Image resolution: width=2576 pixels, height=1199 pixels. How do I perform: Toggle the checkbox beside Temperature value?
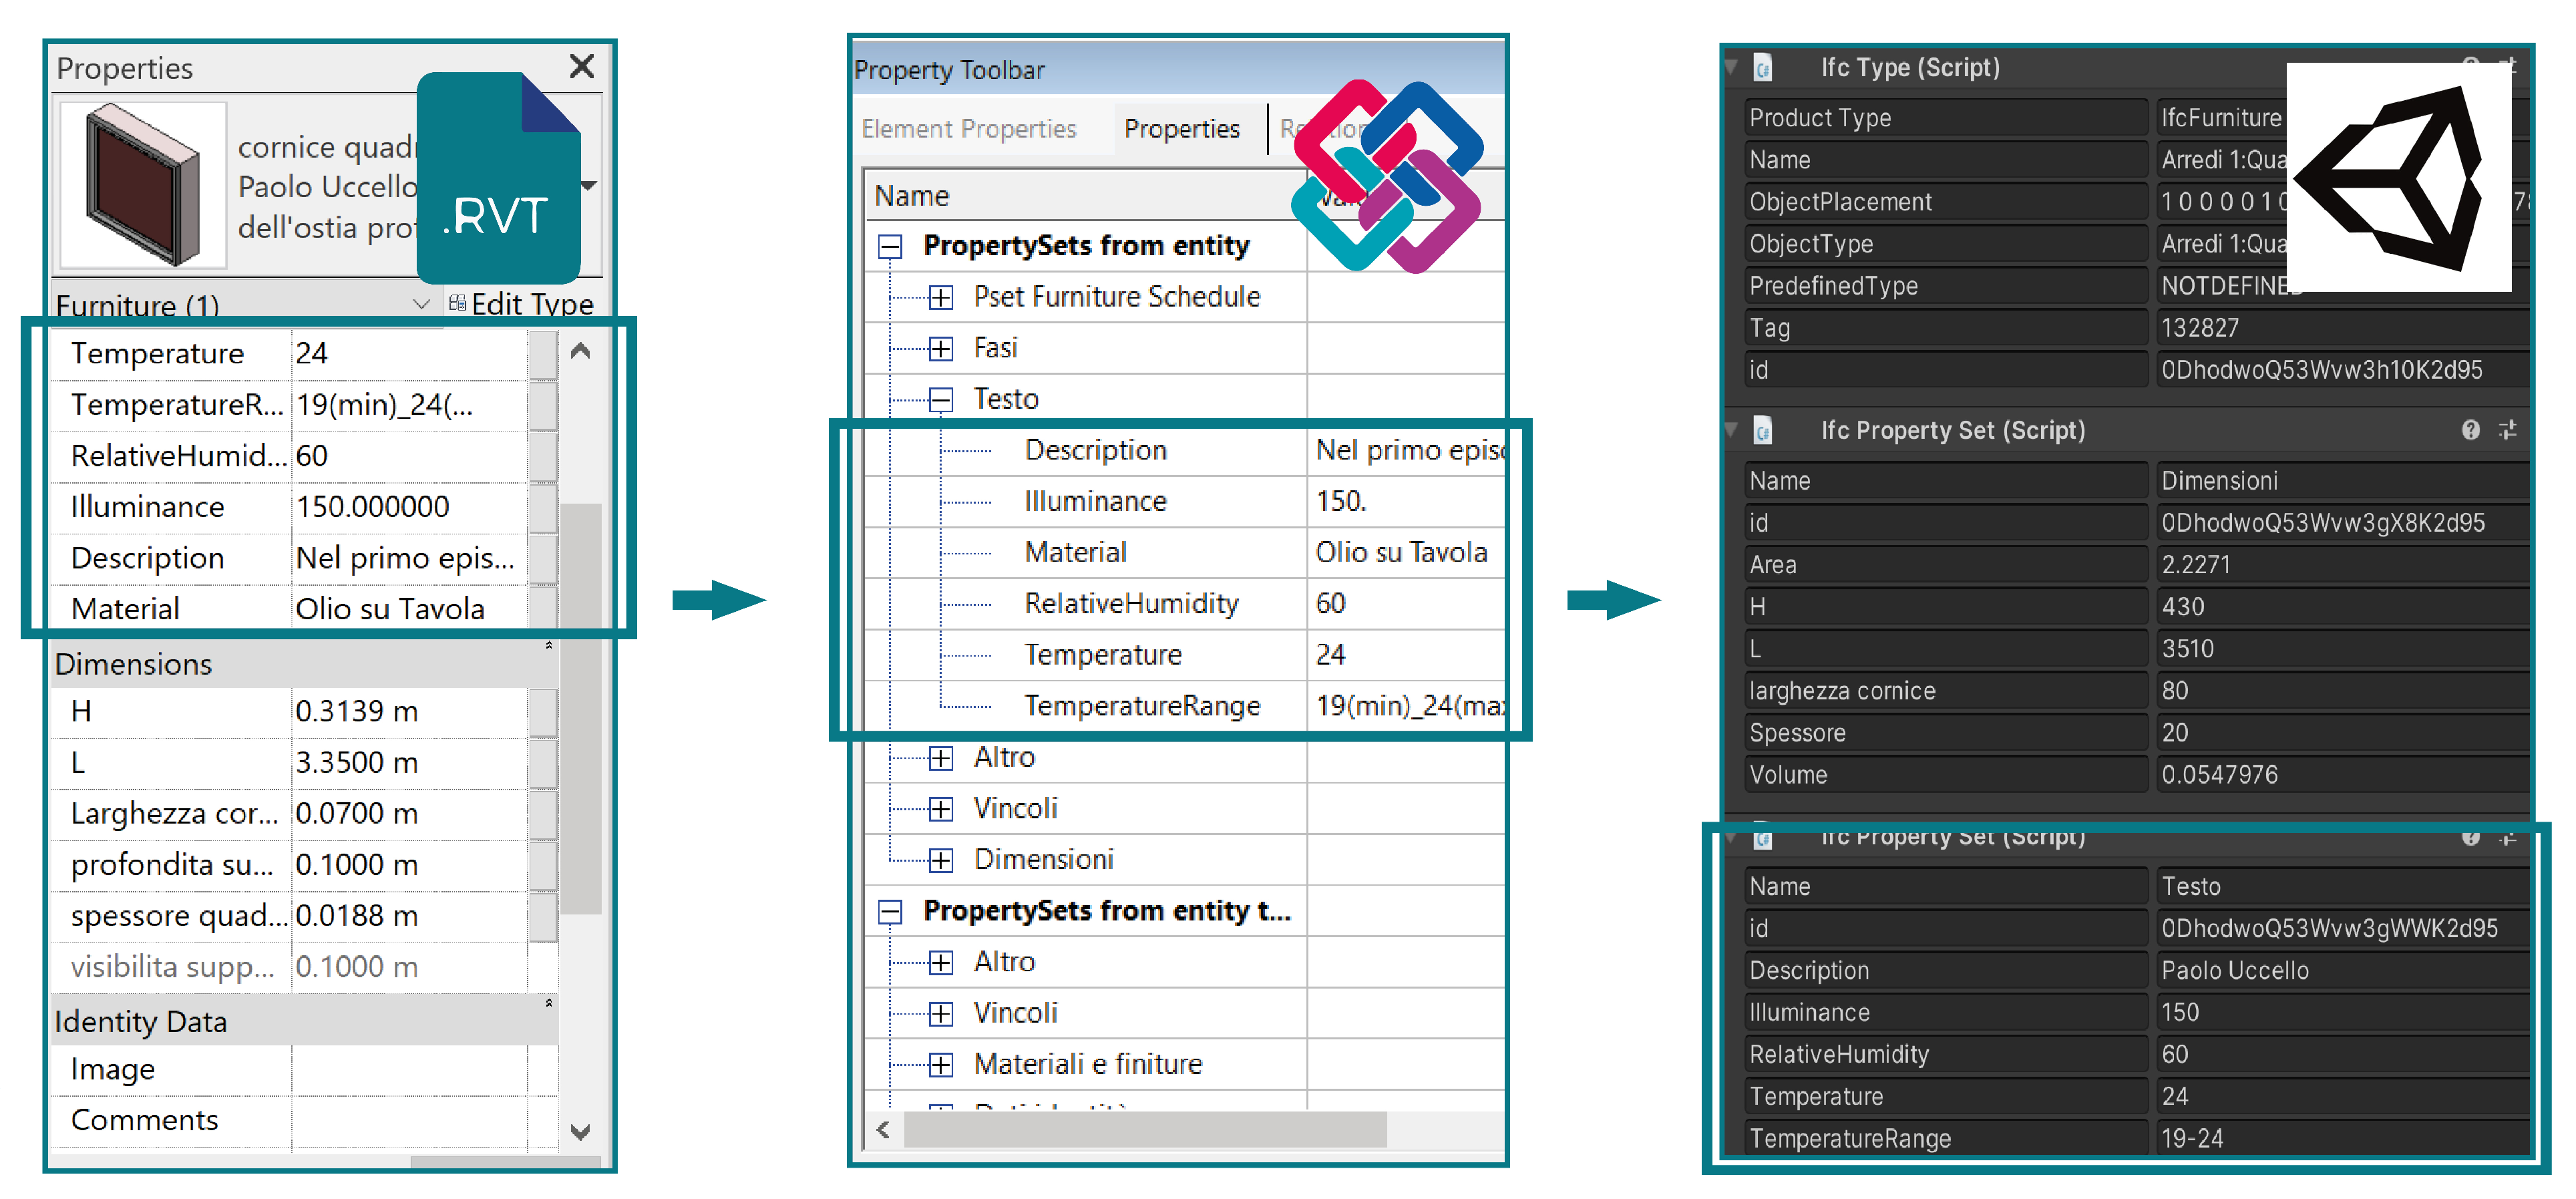point(543,354)
